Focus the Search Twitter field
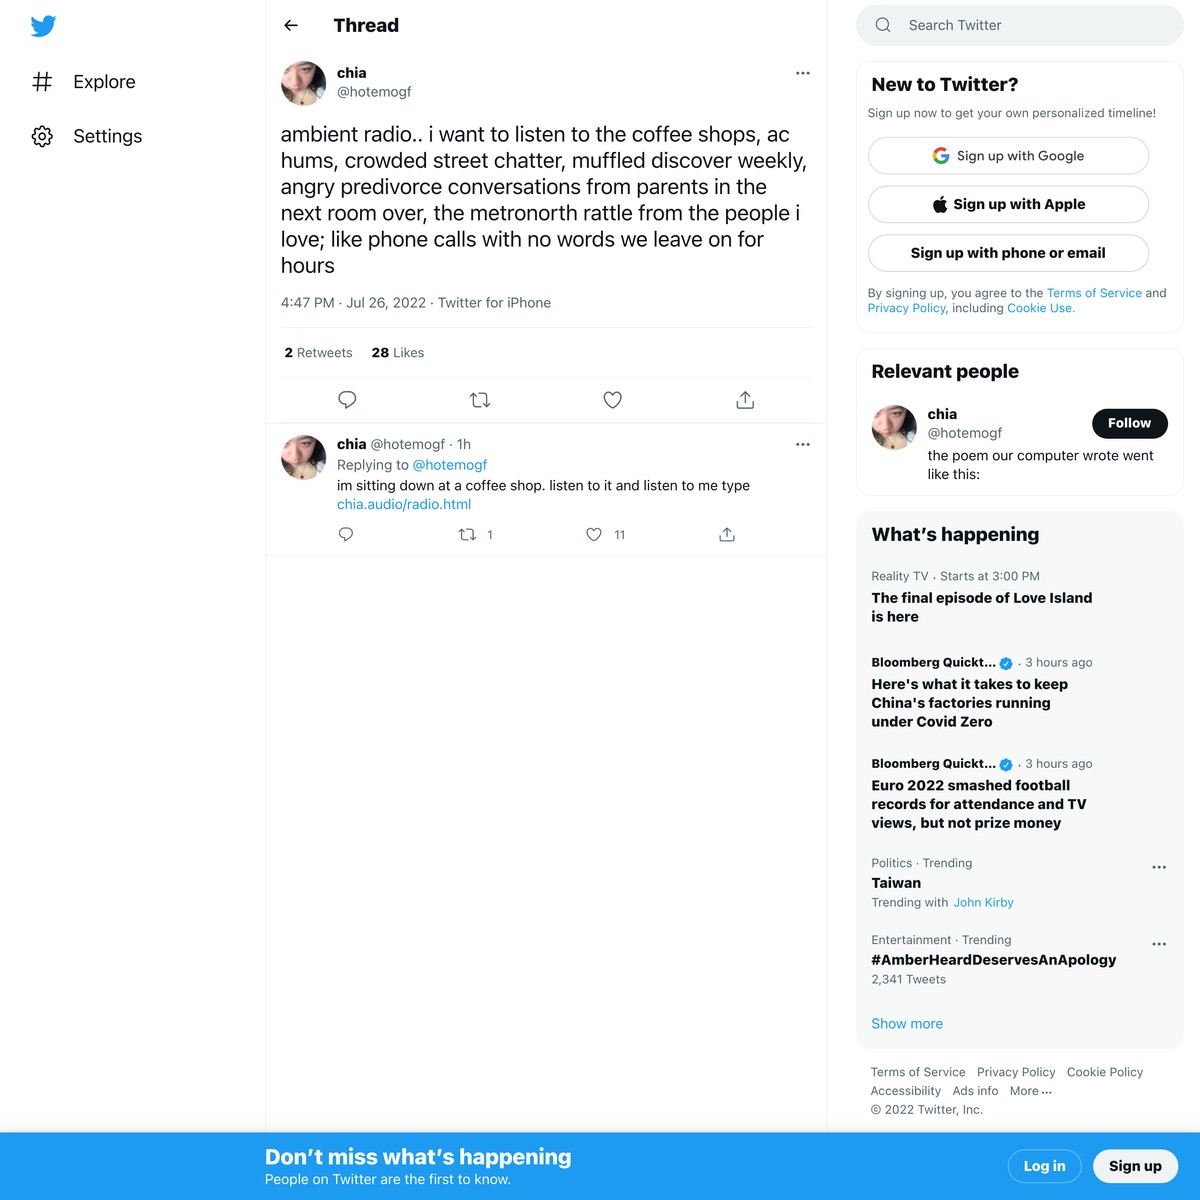Viewport: 1200px width, 1200px height. tap(1020, 25)
